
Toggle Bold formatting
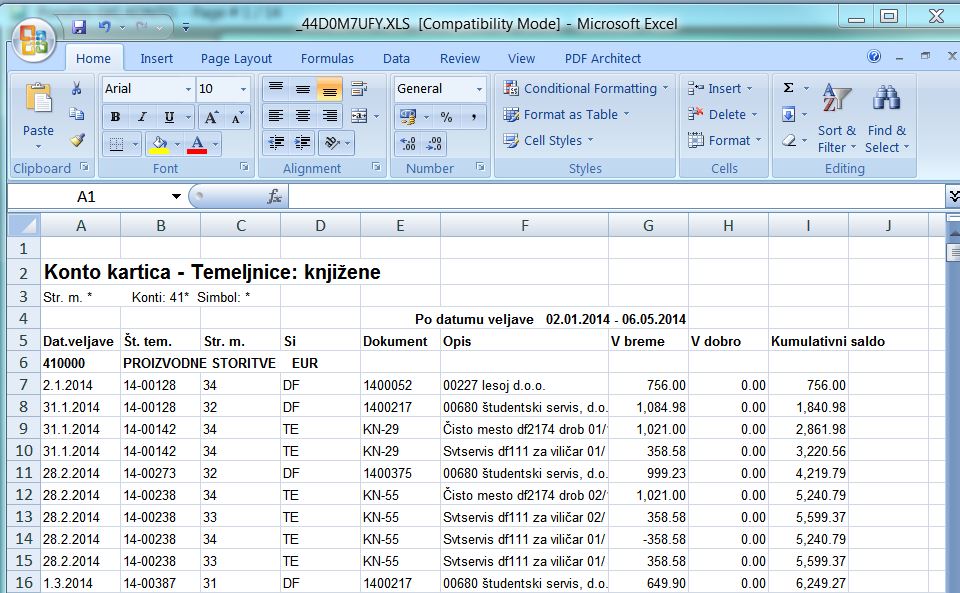pyautogui.click(x=115, y=116)
